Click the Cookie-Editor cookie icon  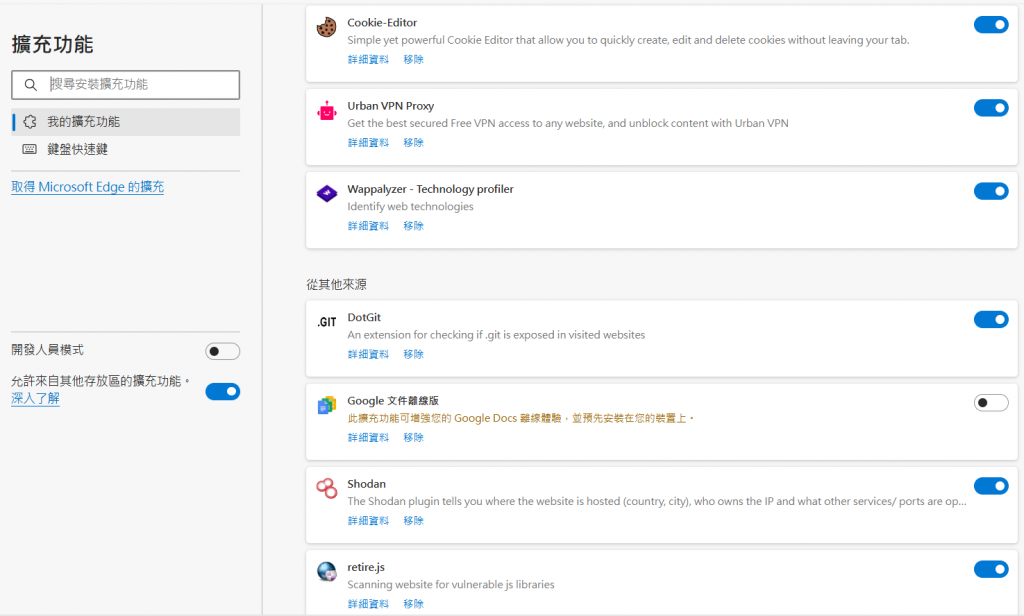[327, 27]
